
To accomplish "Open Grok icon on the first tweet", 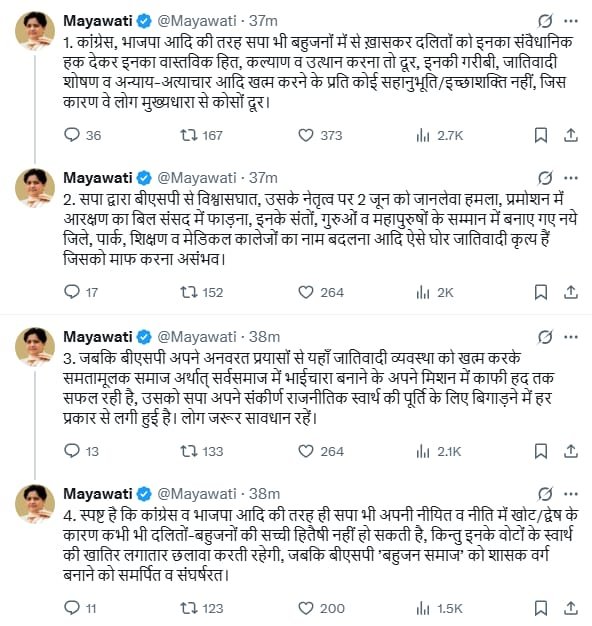I will (x=545, y=21).
